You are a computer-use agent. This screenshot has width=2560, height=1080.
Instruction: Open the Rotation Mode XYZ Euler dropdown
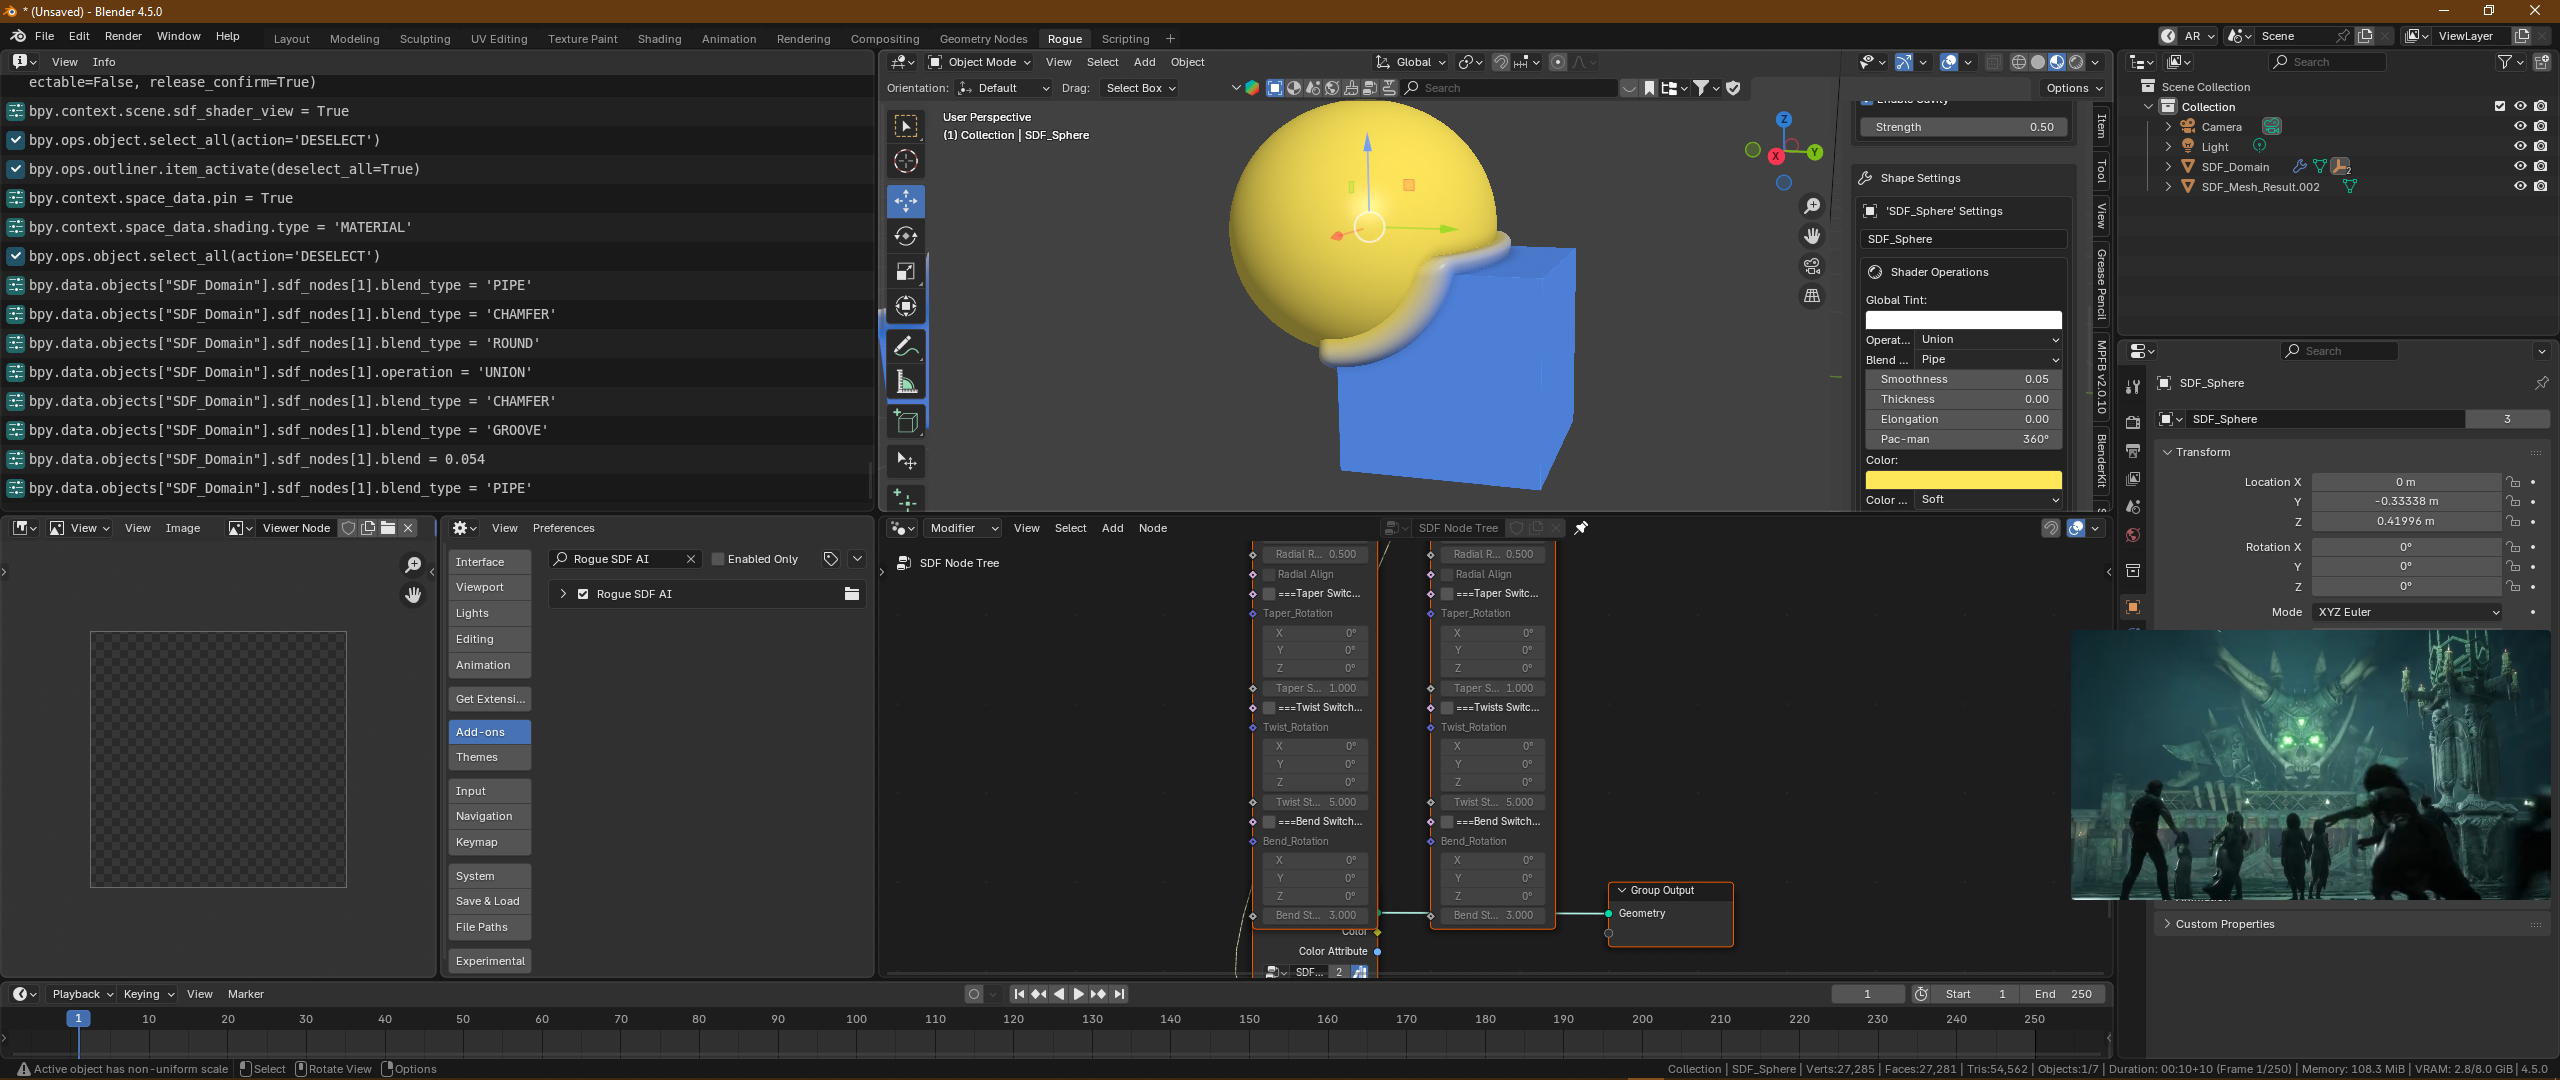[x=2407, y=612]
